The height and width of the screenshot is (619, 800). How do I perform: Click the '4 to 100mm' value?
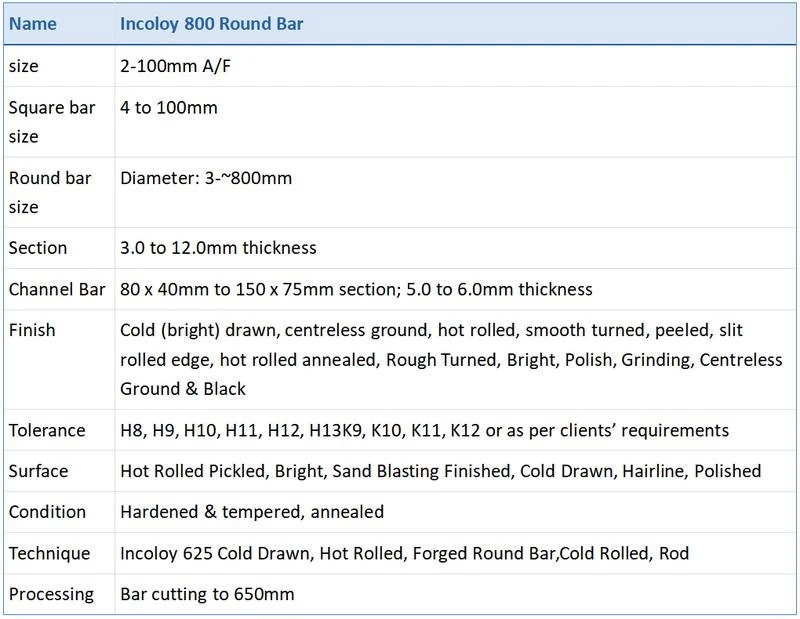pyautogui.click(x=169, y=108)
